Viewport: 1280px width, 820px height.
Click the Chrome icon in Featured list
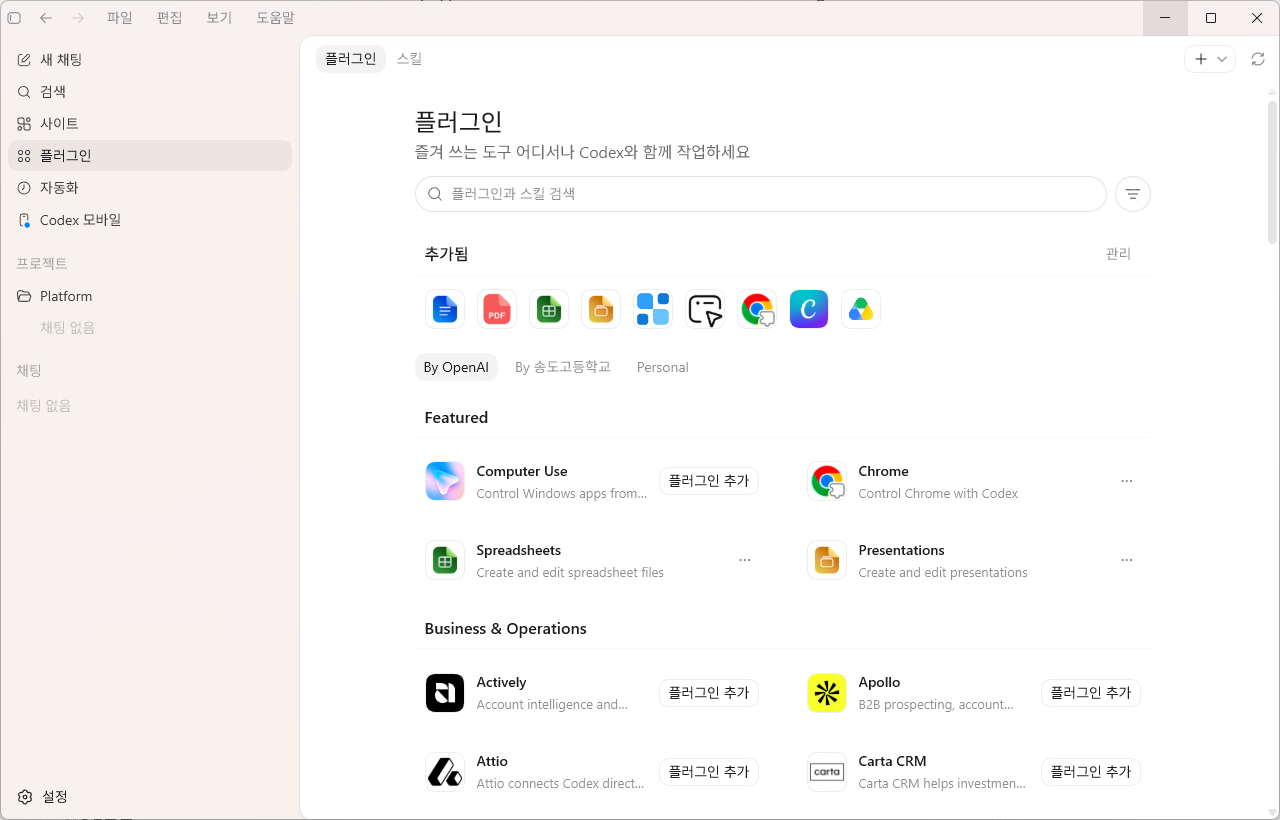[827, 481]
